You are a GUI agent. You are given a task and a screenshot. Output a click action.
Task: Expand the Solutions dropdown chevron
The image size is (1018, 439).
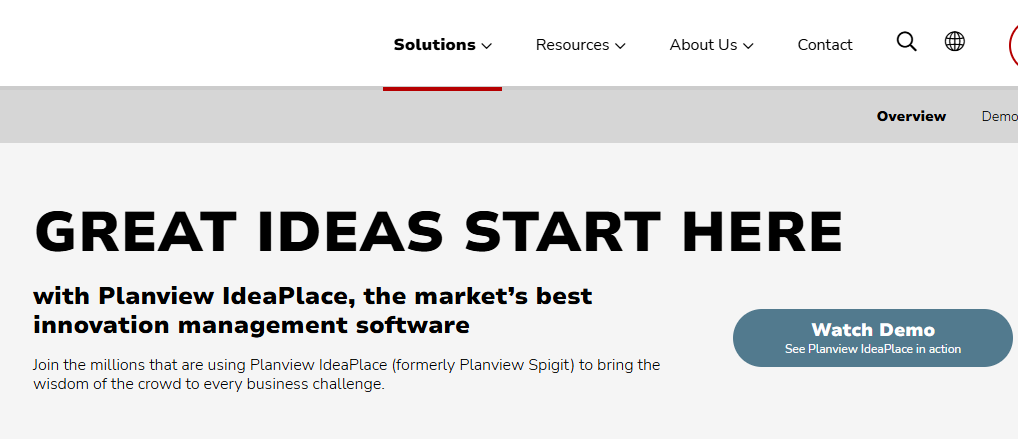click(x=486, y=46)
